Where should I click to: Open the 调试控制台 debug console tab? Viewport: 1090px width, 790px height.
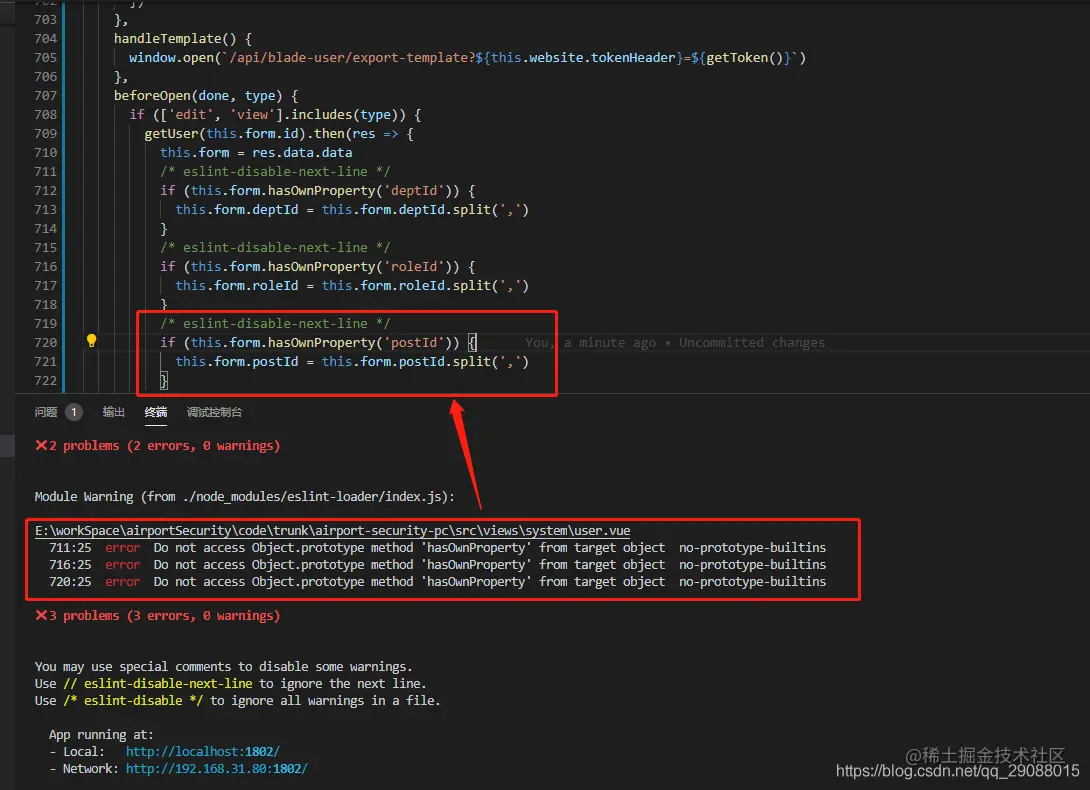pos(214,412)
